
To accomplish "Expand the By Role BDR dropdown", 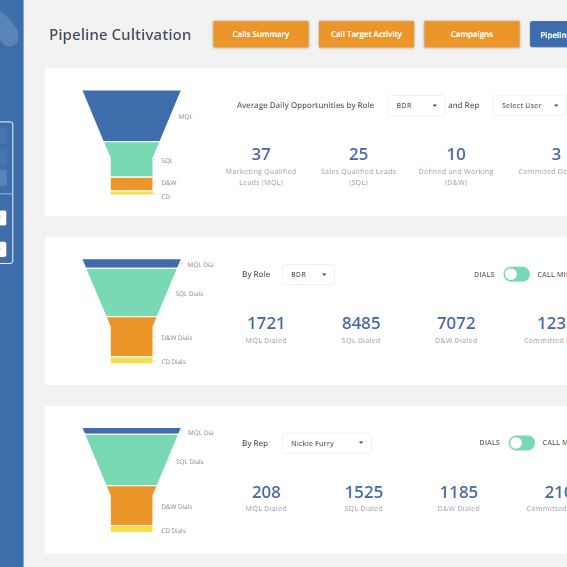I will tap(308, 274).
